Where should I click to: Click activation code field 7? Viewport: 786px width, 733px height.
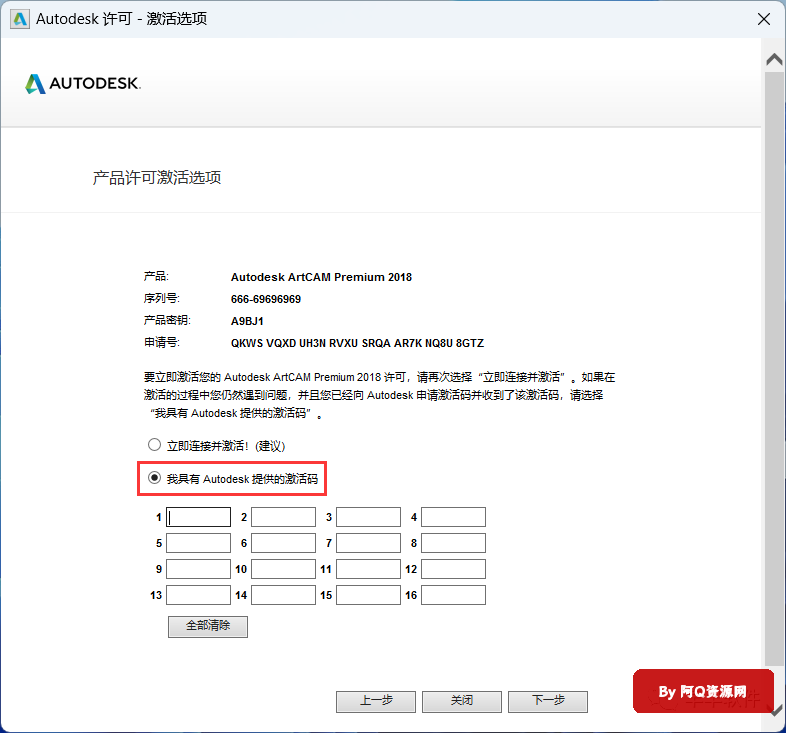point(368,543)
